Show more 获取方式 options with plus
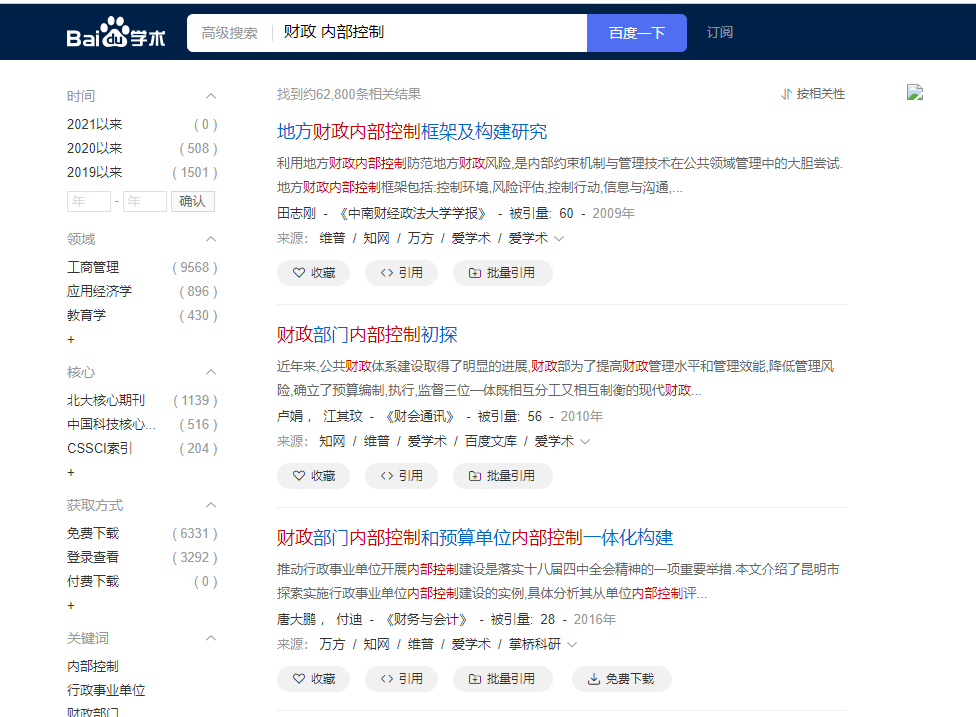The width and height of the screenshot is (976, 717). (71, 605)
